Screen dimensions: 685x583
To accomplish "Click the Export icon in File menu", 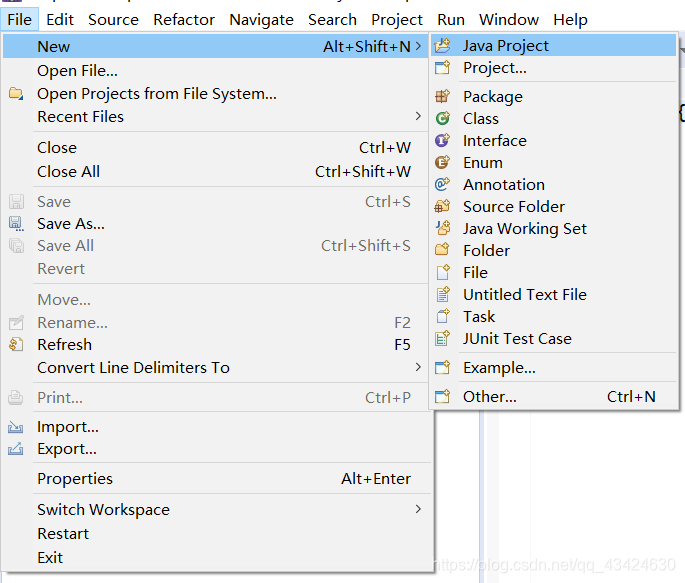I will tap(16, 448).
